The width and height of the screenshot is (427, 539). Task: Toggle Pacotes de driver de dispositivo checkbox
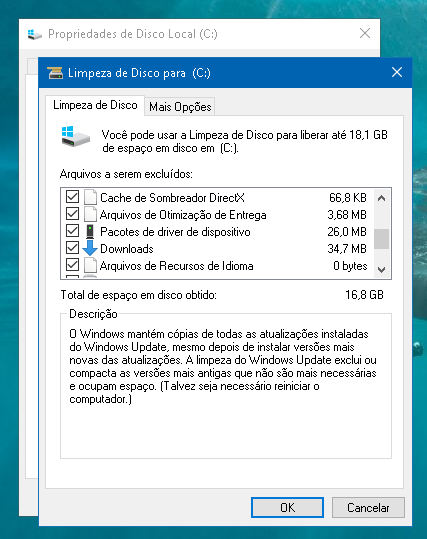(x=73, y=231)
